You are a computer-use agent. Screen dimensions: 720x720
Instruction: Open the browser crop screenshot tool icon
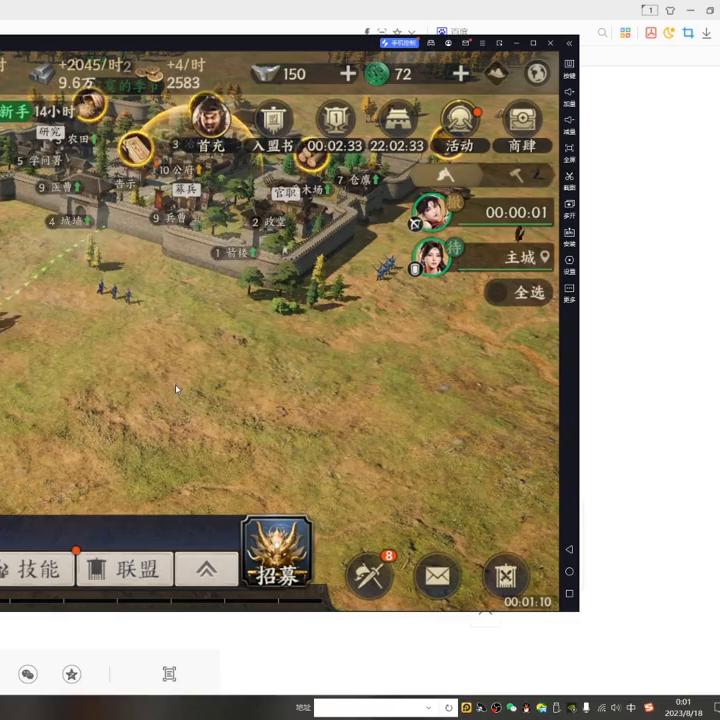[x=688, y=33]
